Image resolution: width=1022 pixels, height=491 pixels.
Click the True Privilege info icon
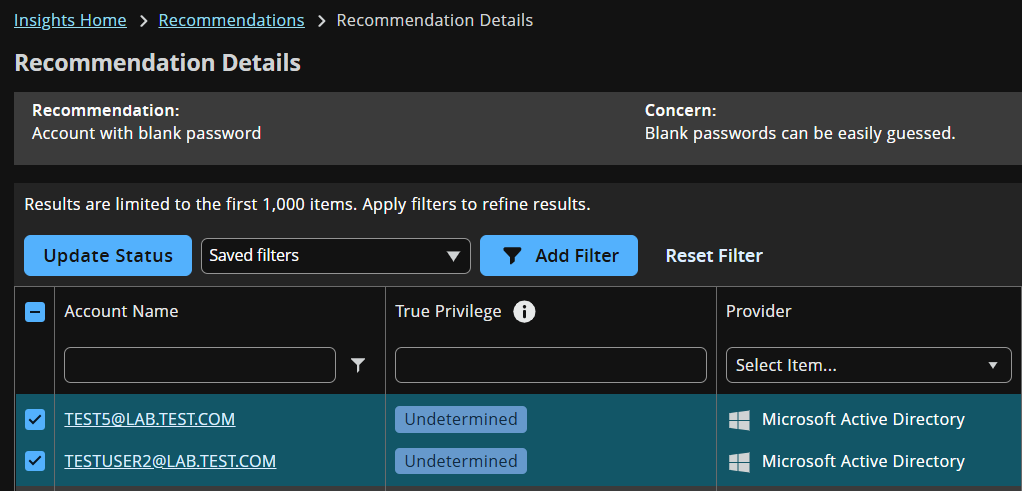pos(524,312)
